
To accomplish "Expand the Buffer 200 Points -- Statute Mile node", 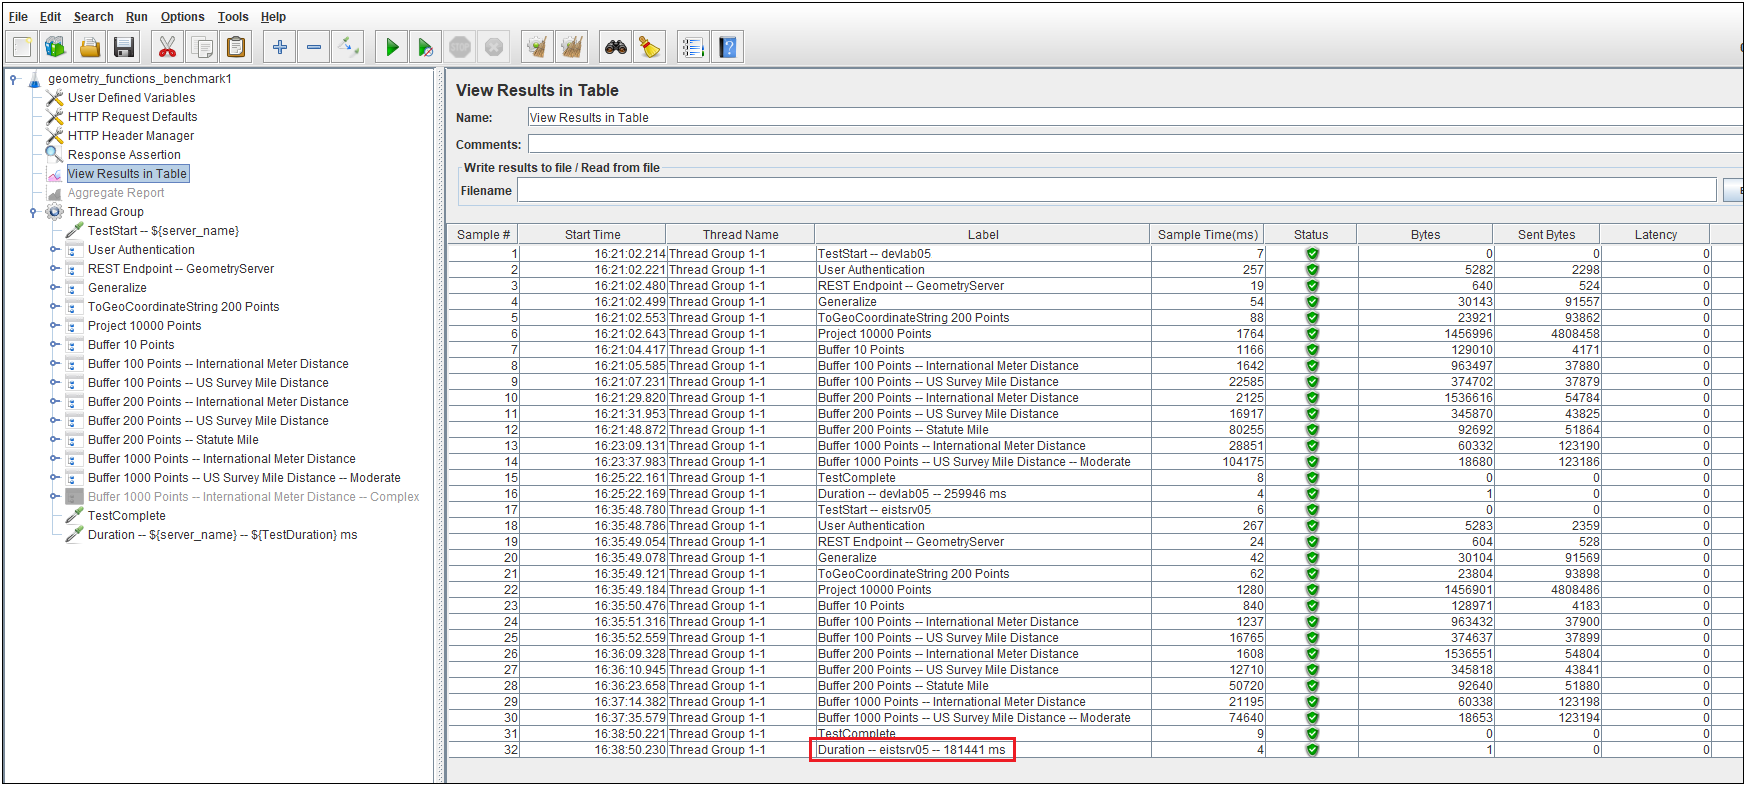I will point(54,440).
